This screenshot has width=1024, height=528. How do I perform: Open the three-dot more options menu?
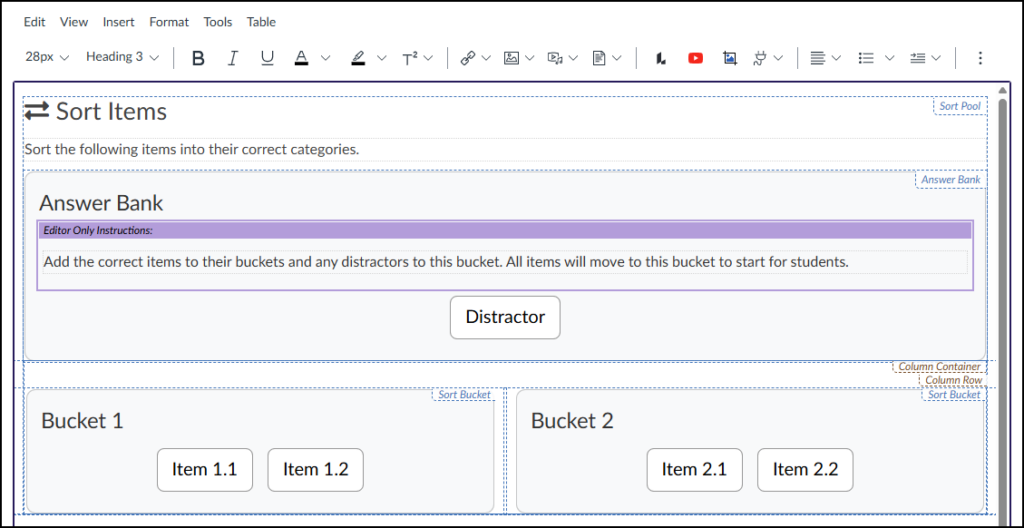coord(980,58)
